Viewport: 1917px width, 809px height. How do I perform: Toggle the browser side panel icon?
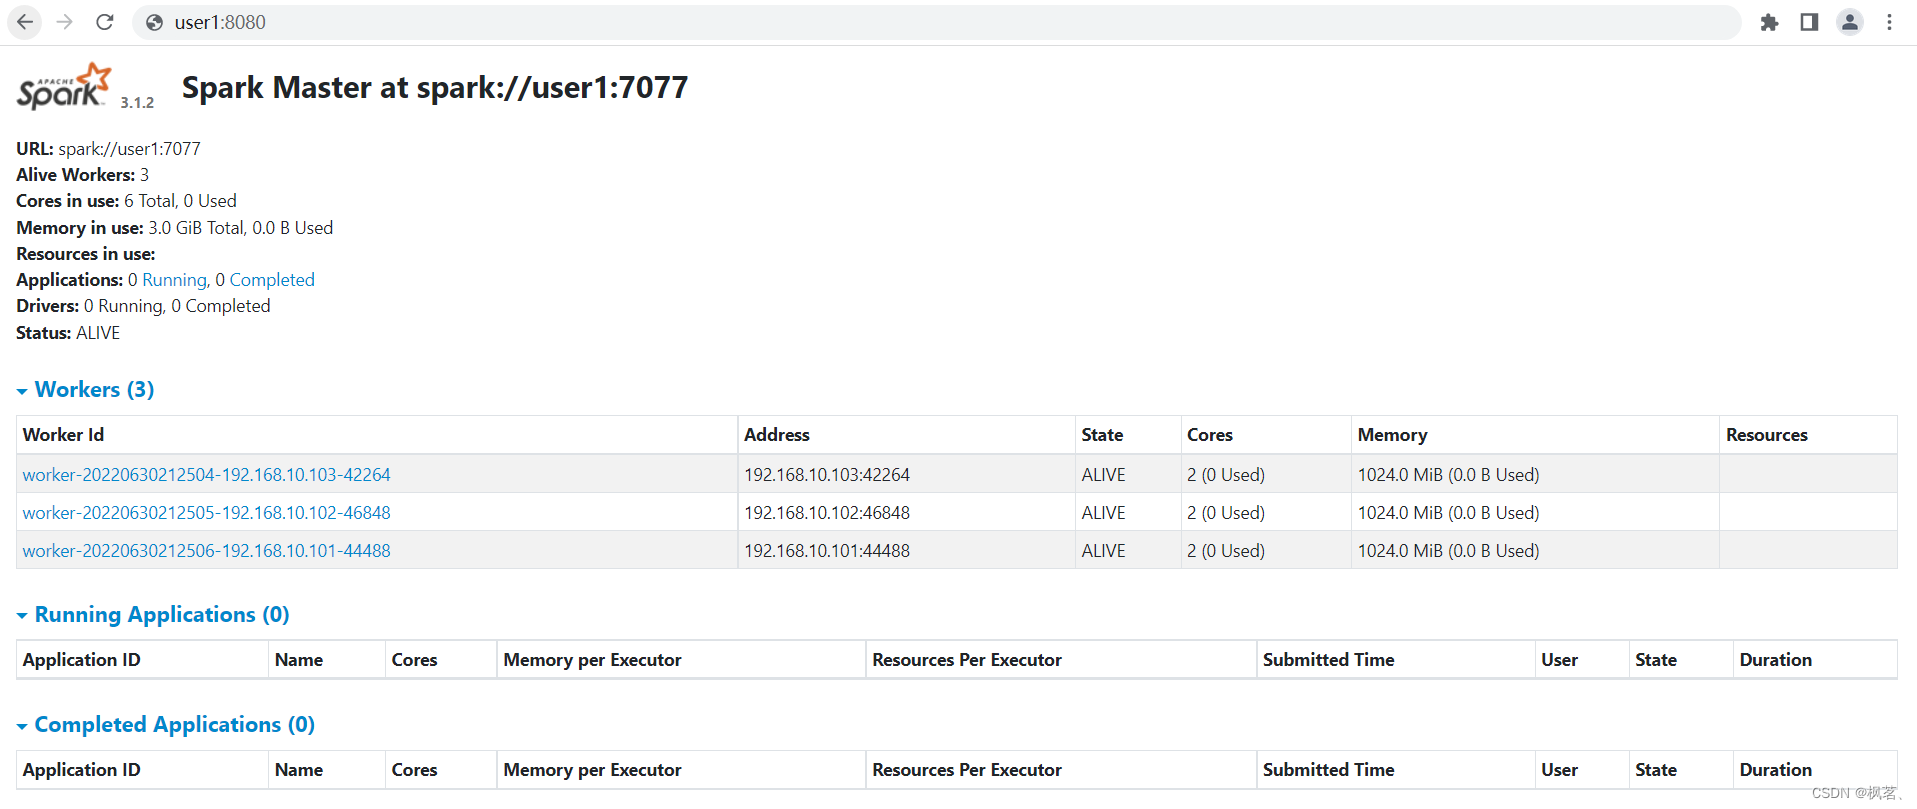point(1809,22)
